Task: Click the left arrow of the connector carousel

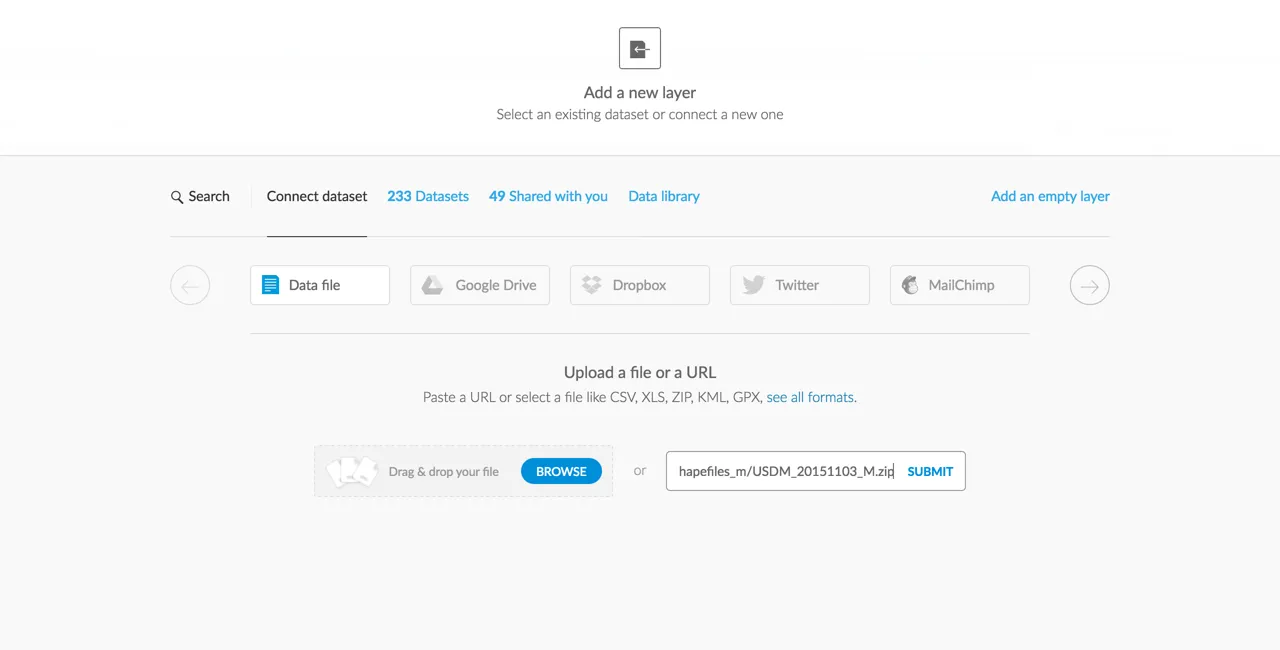Action: coord(190,286)
